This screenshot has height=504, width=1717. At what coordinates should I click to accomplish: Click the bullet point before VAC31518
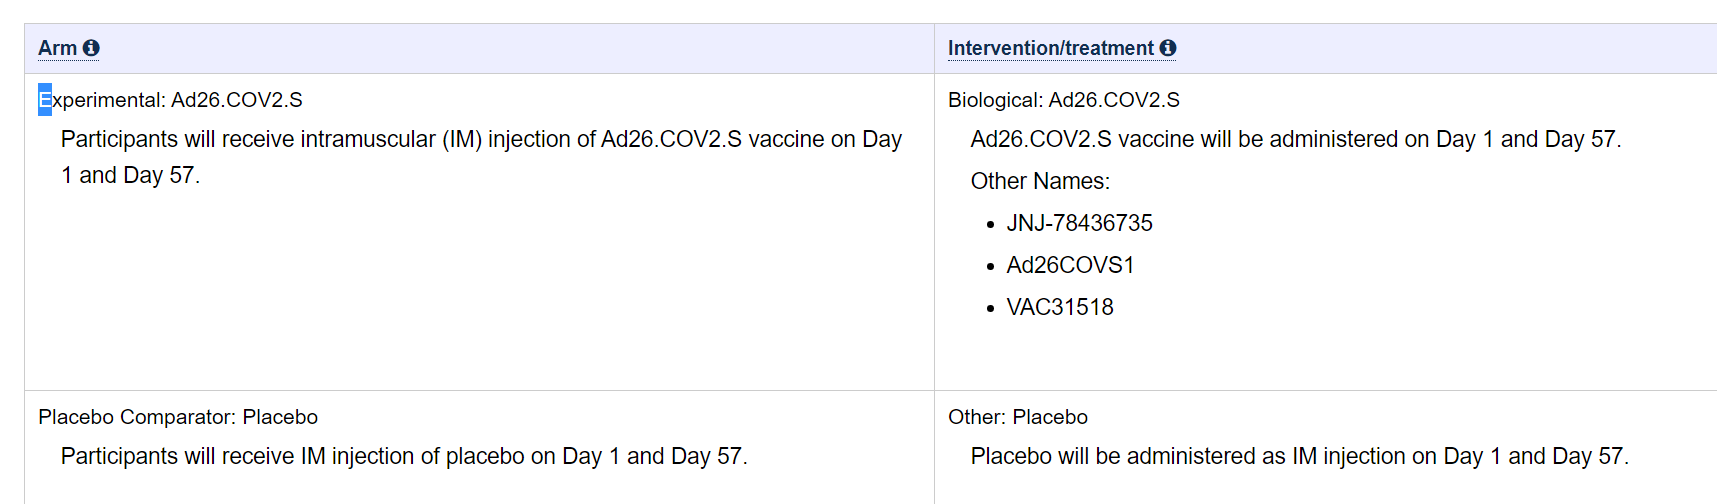(990, 309)
